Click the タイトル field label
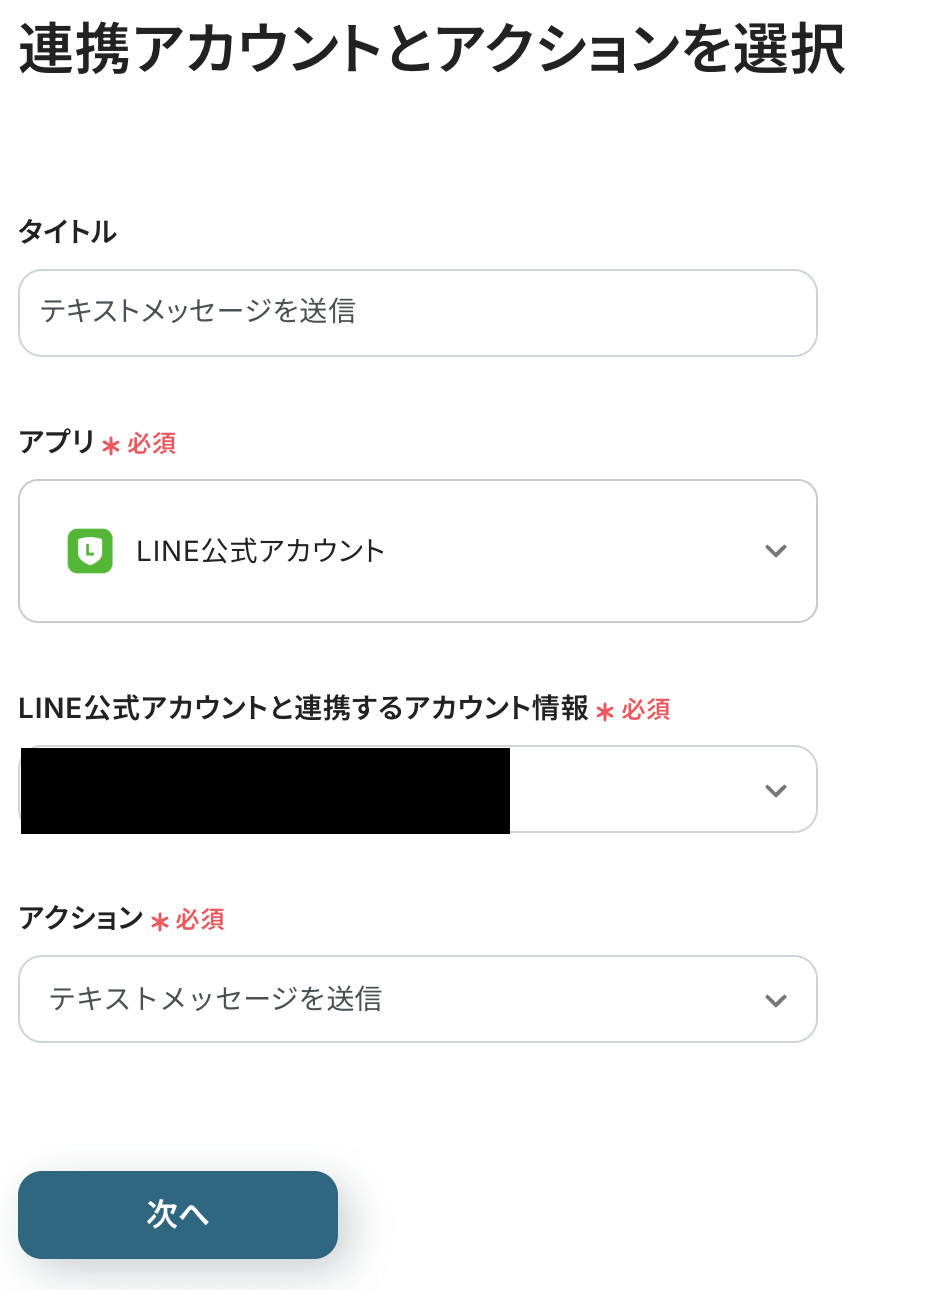The image size is (944, 1290). (x=68, y=232)
